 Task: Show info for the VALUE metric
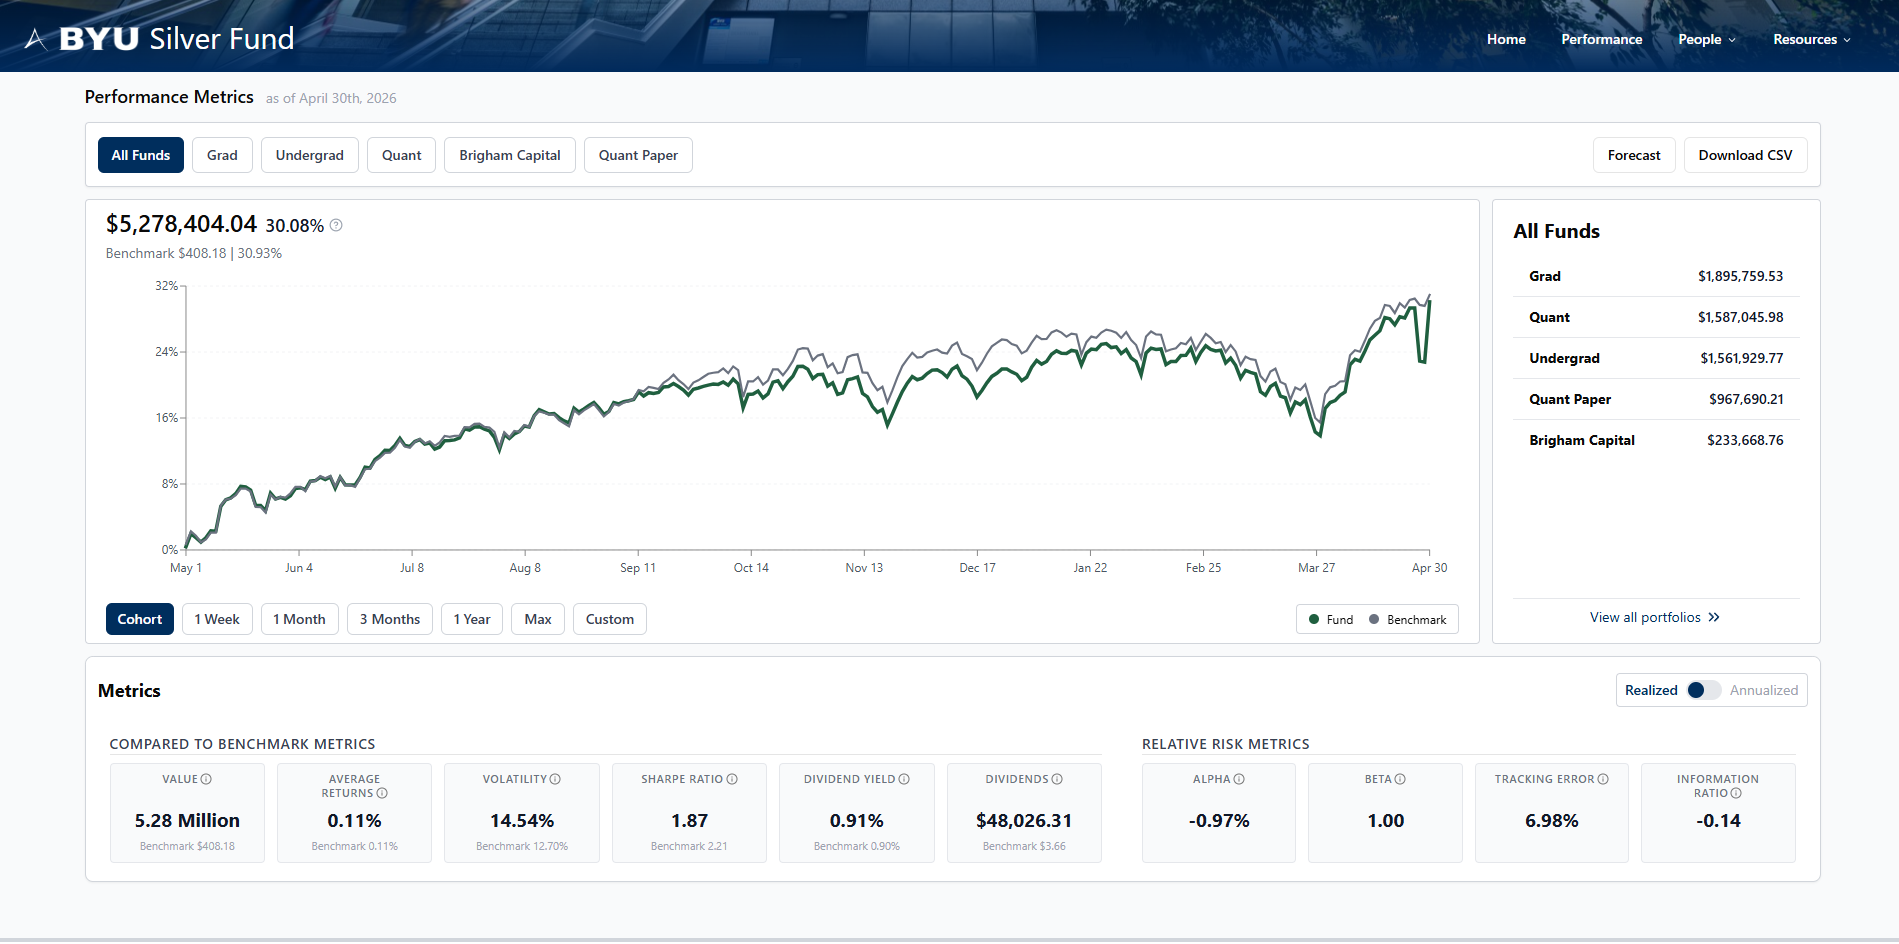point(206,779)
